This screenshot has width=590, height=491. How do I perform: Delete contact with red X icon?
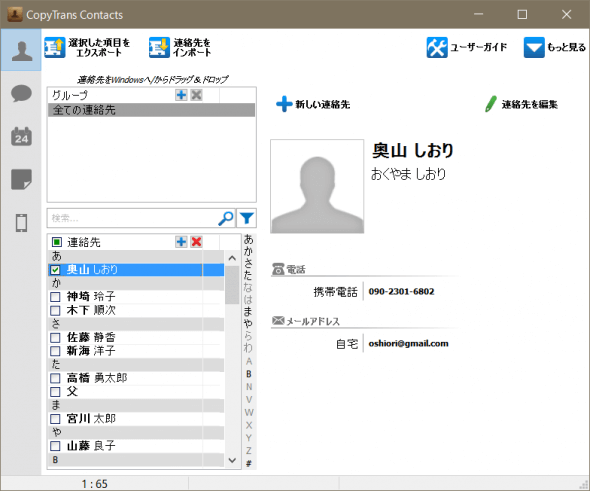[x=196, y=242]
